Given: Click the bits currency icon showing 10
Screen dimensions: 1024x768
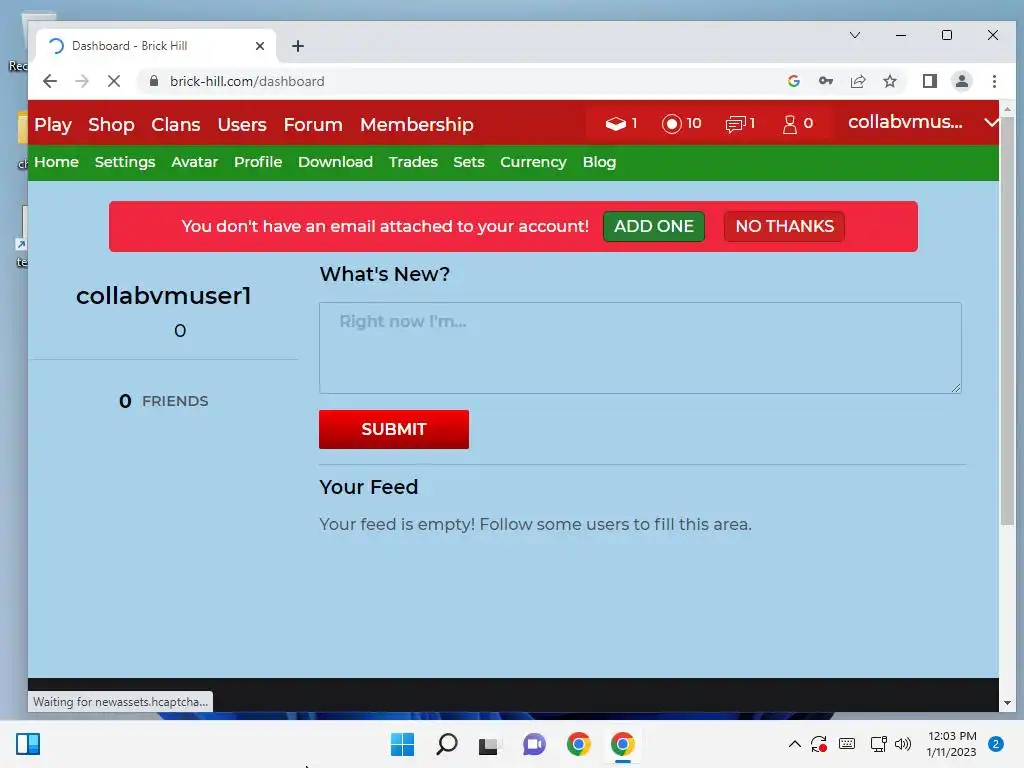Looking at the screenshot, I should (x=671, y=123).
